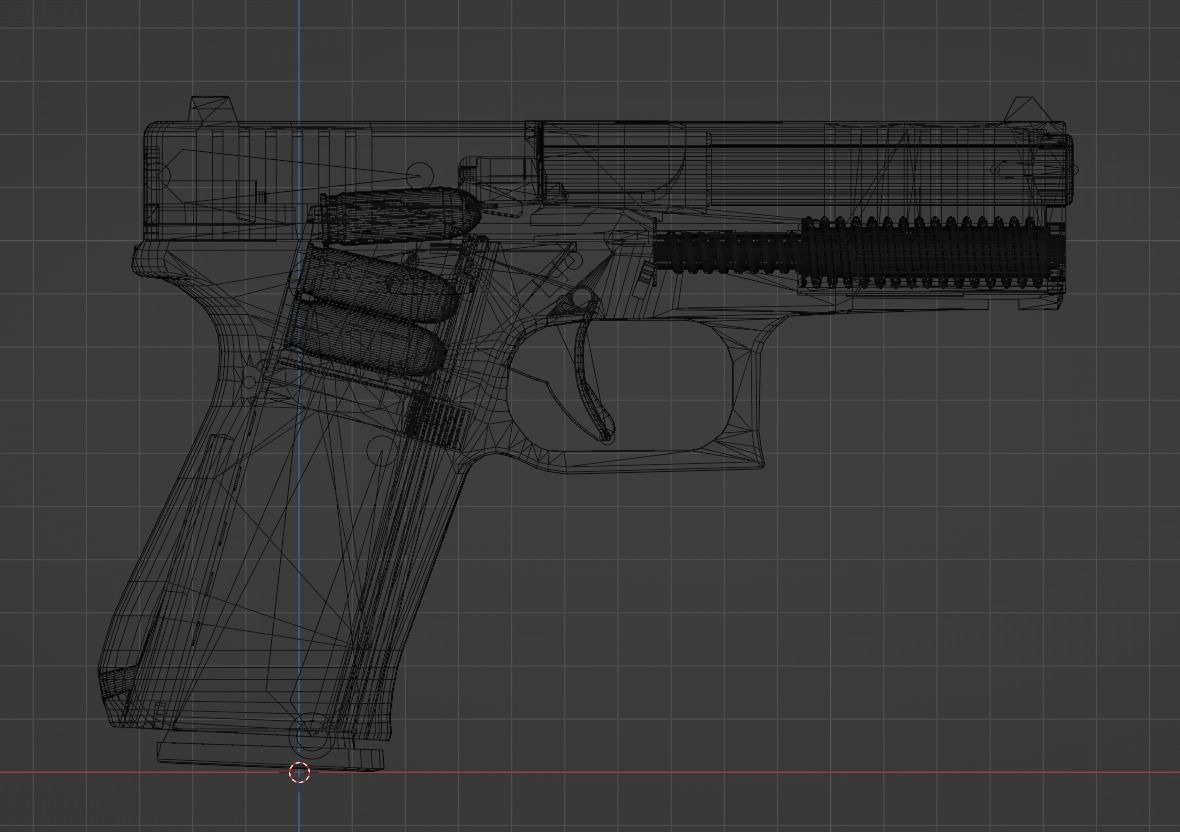Click the 3D cursor at the origin

pos(300,773)
